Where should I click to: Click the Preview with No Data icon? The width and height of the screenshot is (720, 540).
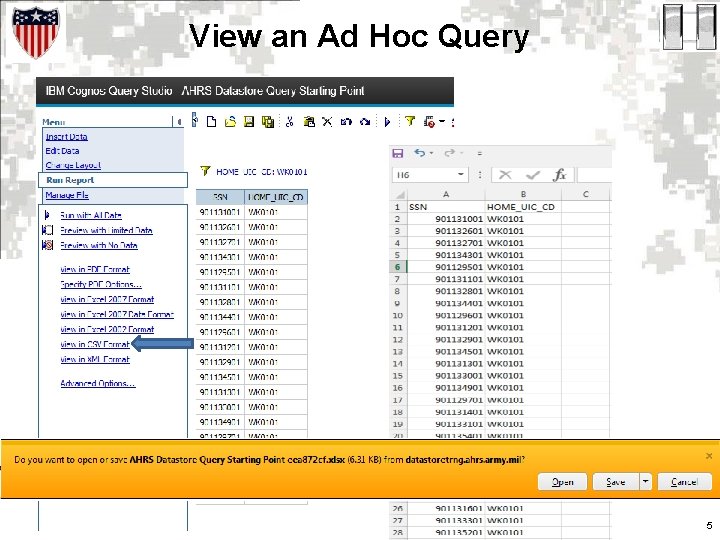48,245
